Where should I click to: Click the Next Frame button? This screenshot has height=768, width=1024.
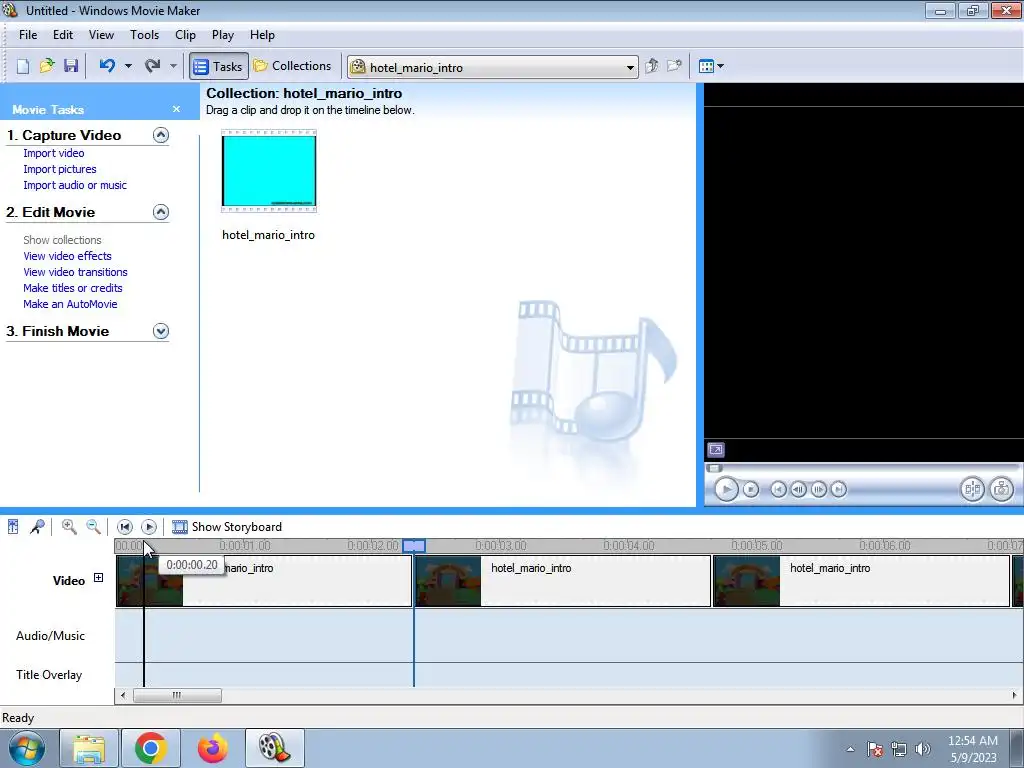click(818, 489)
